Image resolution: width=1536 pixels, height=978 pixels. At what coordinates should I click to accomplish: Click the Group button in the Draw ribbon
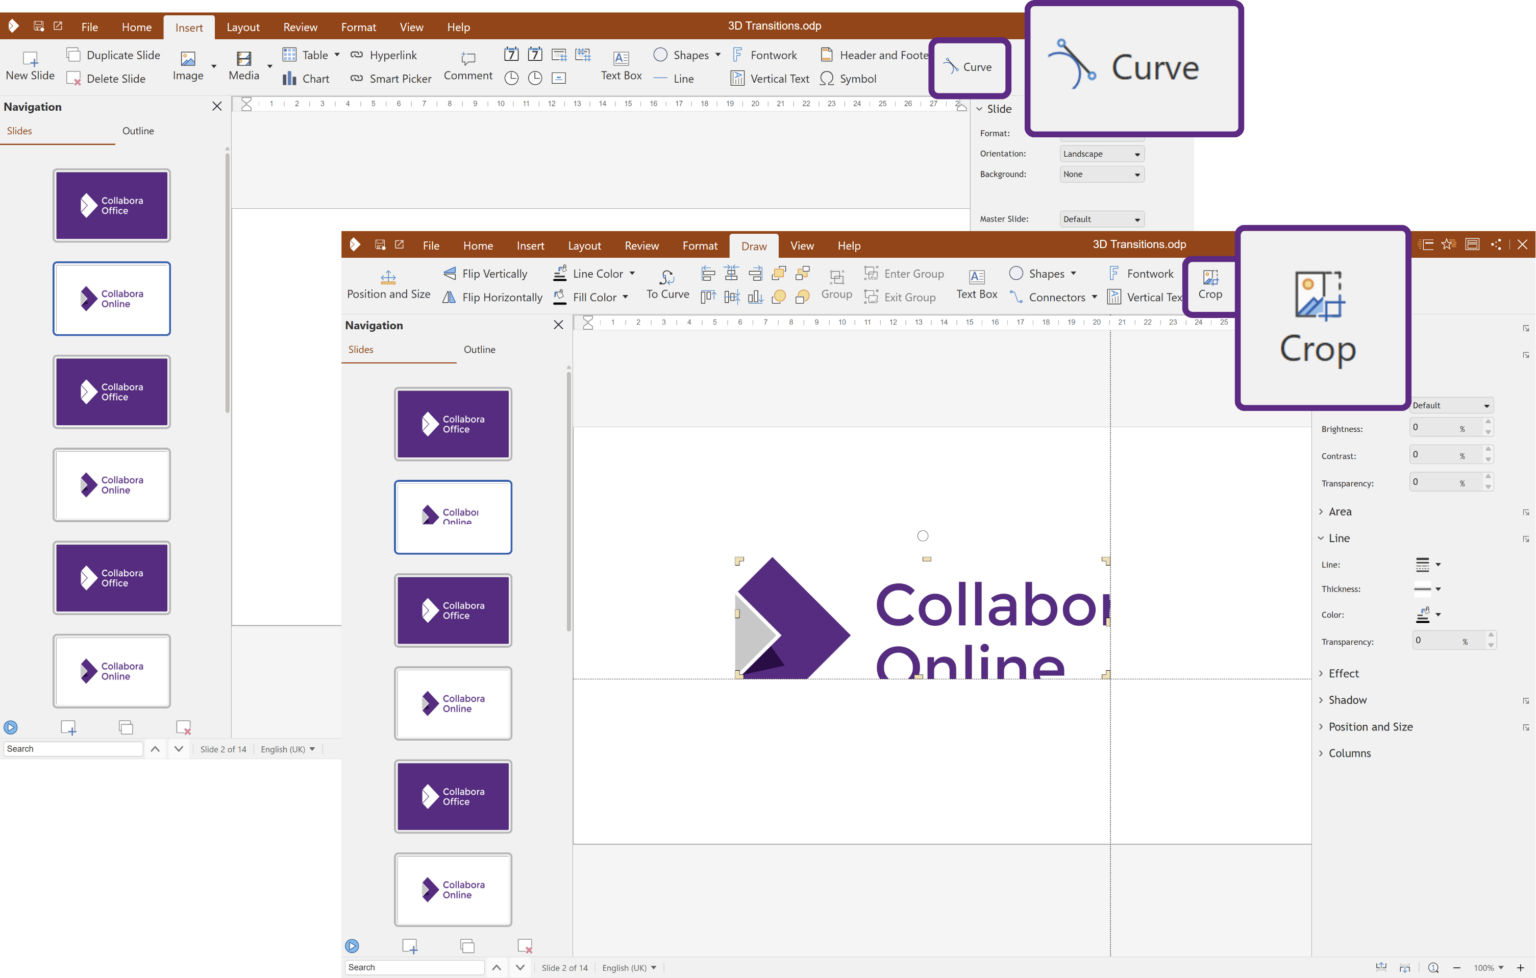click(837, 285)
